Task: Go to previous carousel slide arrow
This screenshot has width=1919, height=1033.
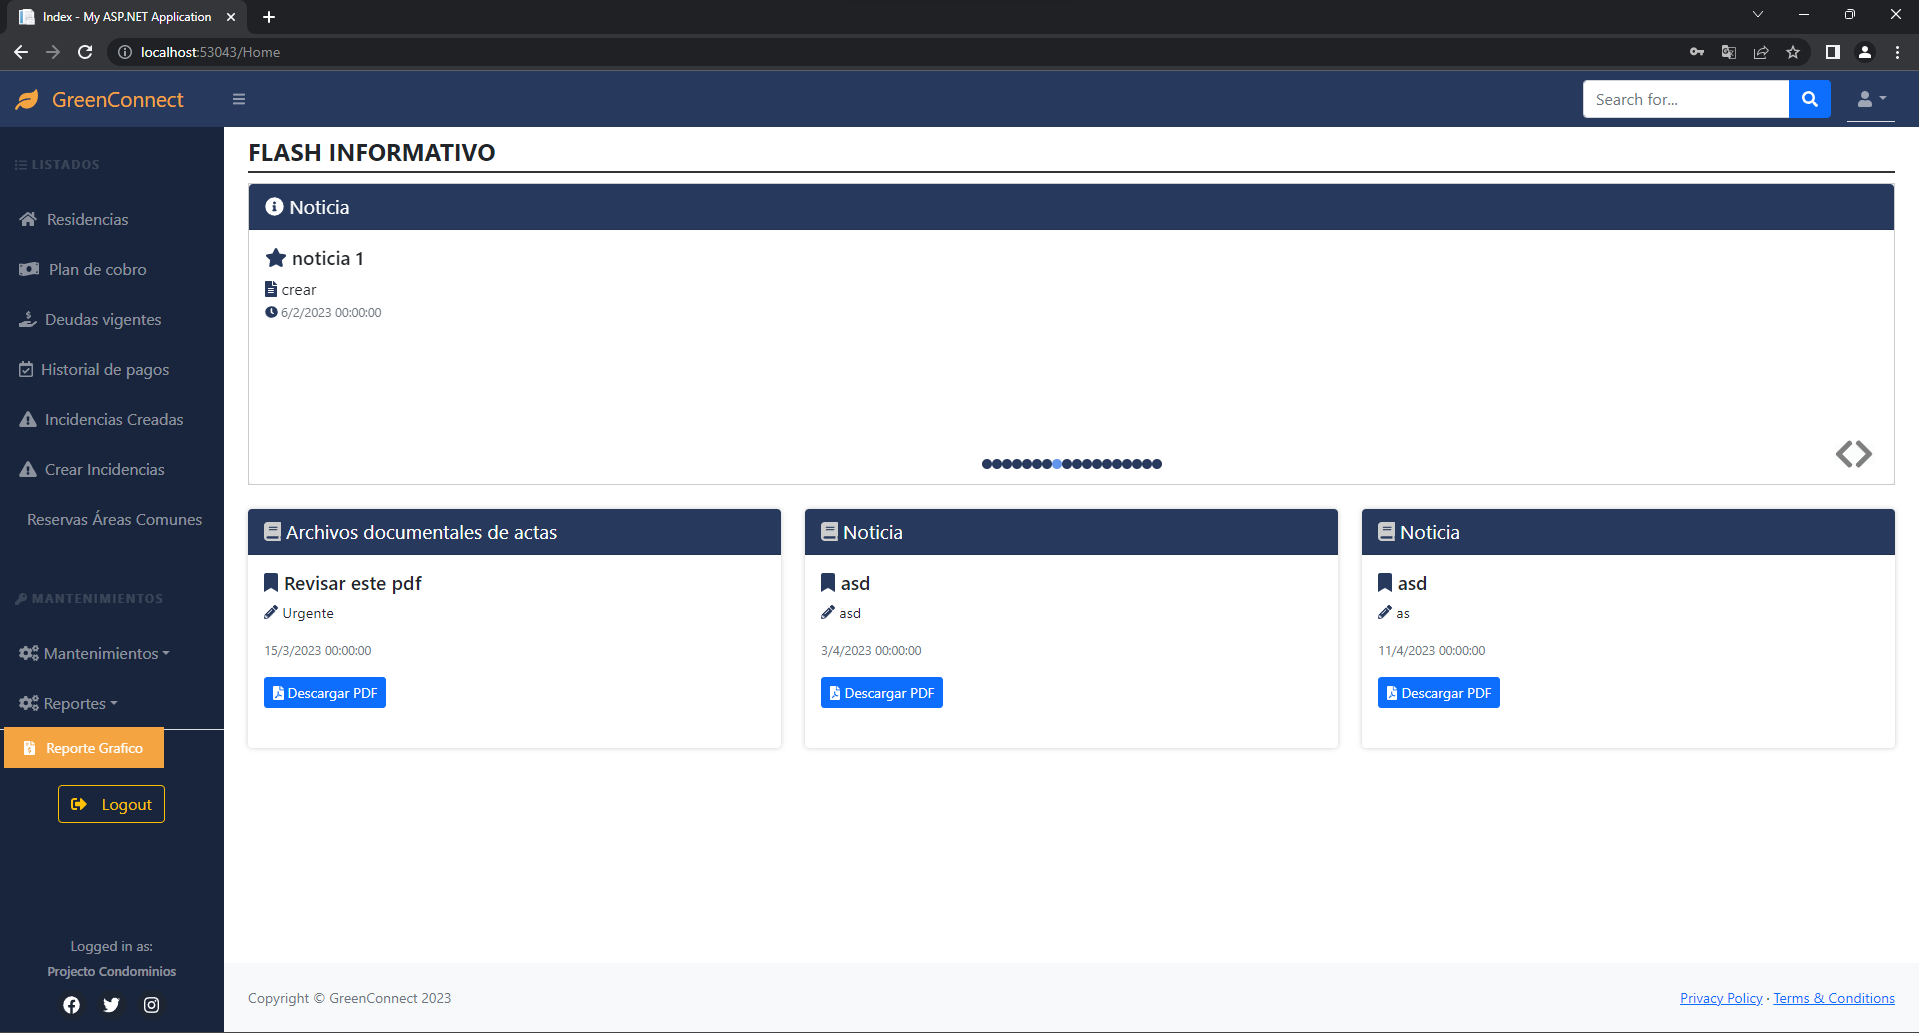Action: coord(1844,454)
